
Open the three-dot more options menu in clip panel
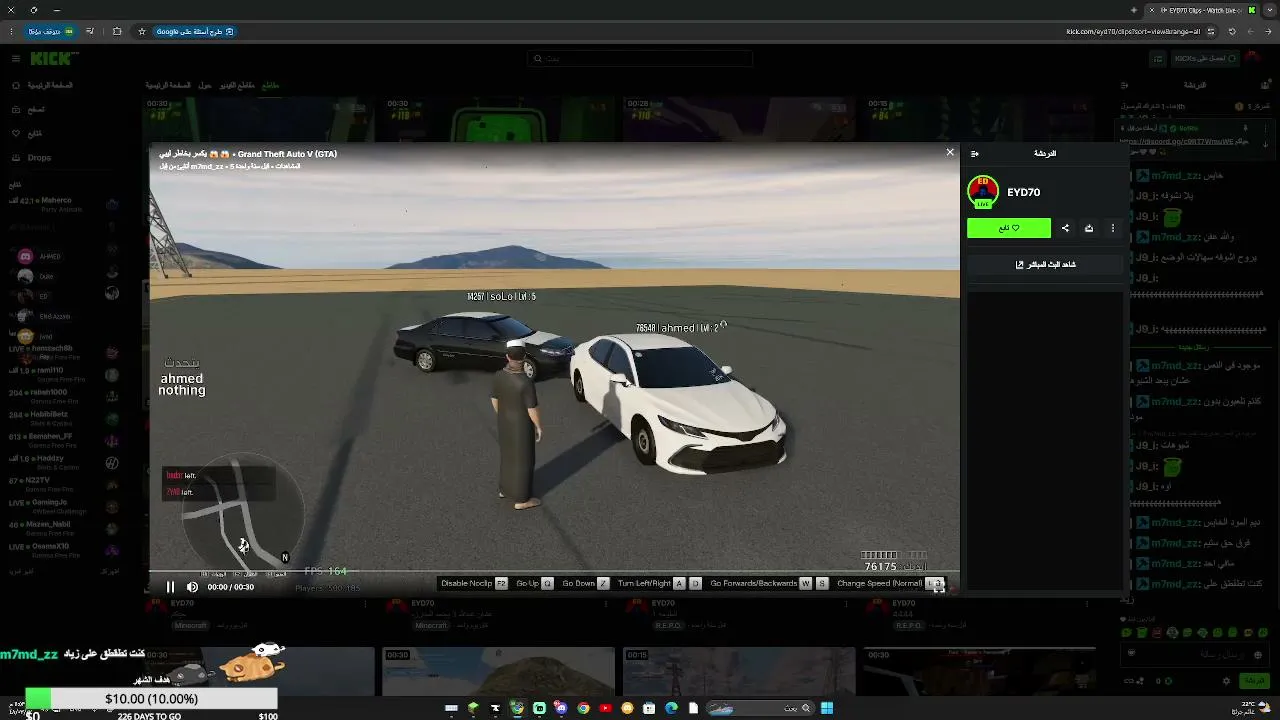pos(1112,228)
